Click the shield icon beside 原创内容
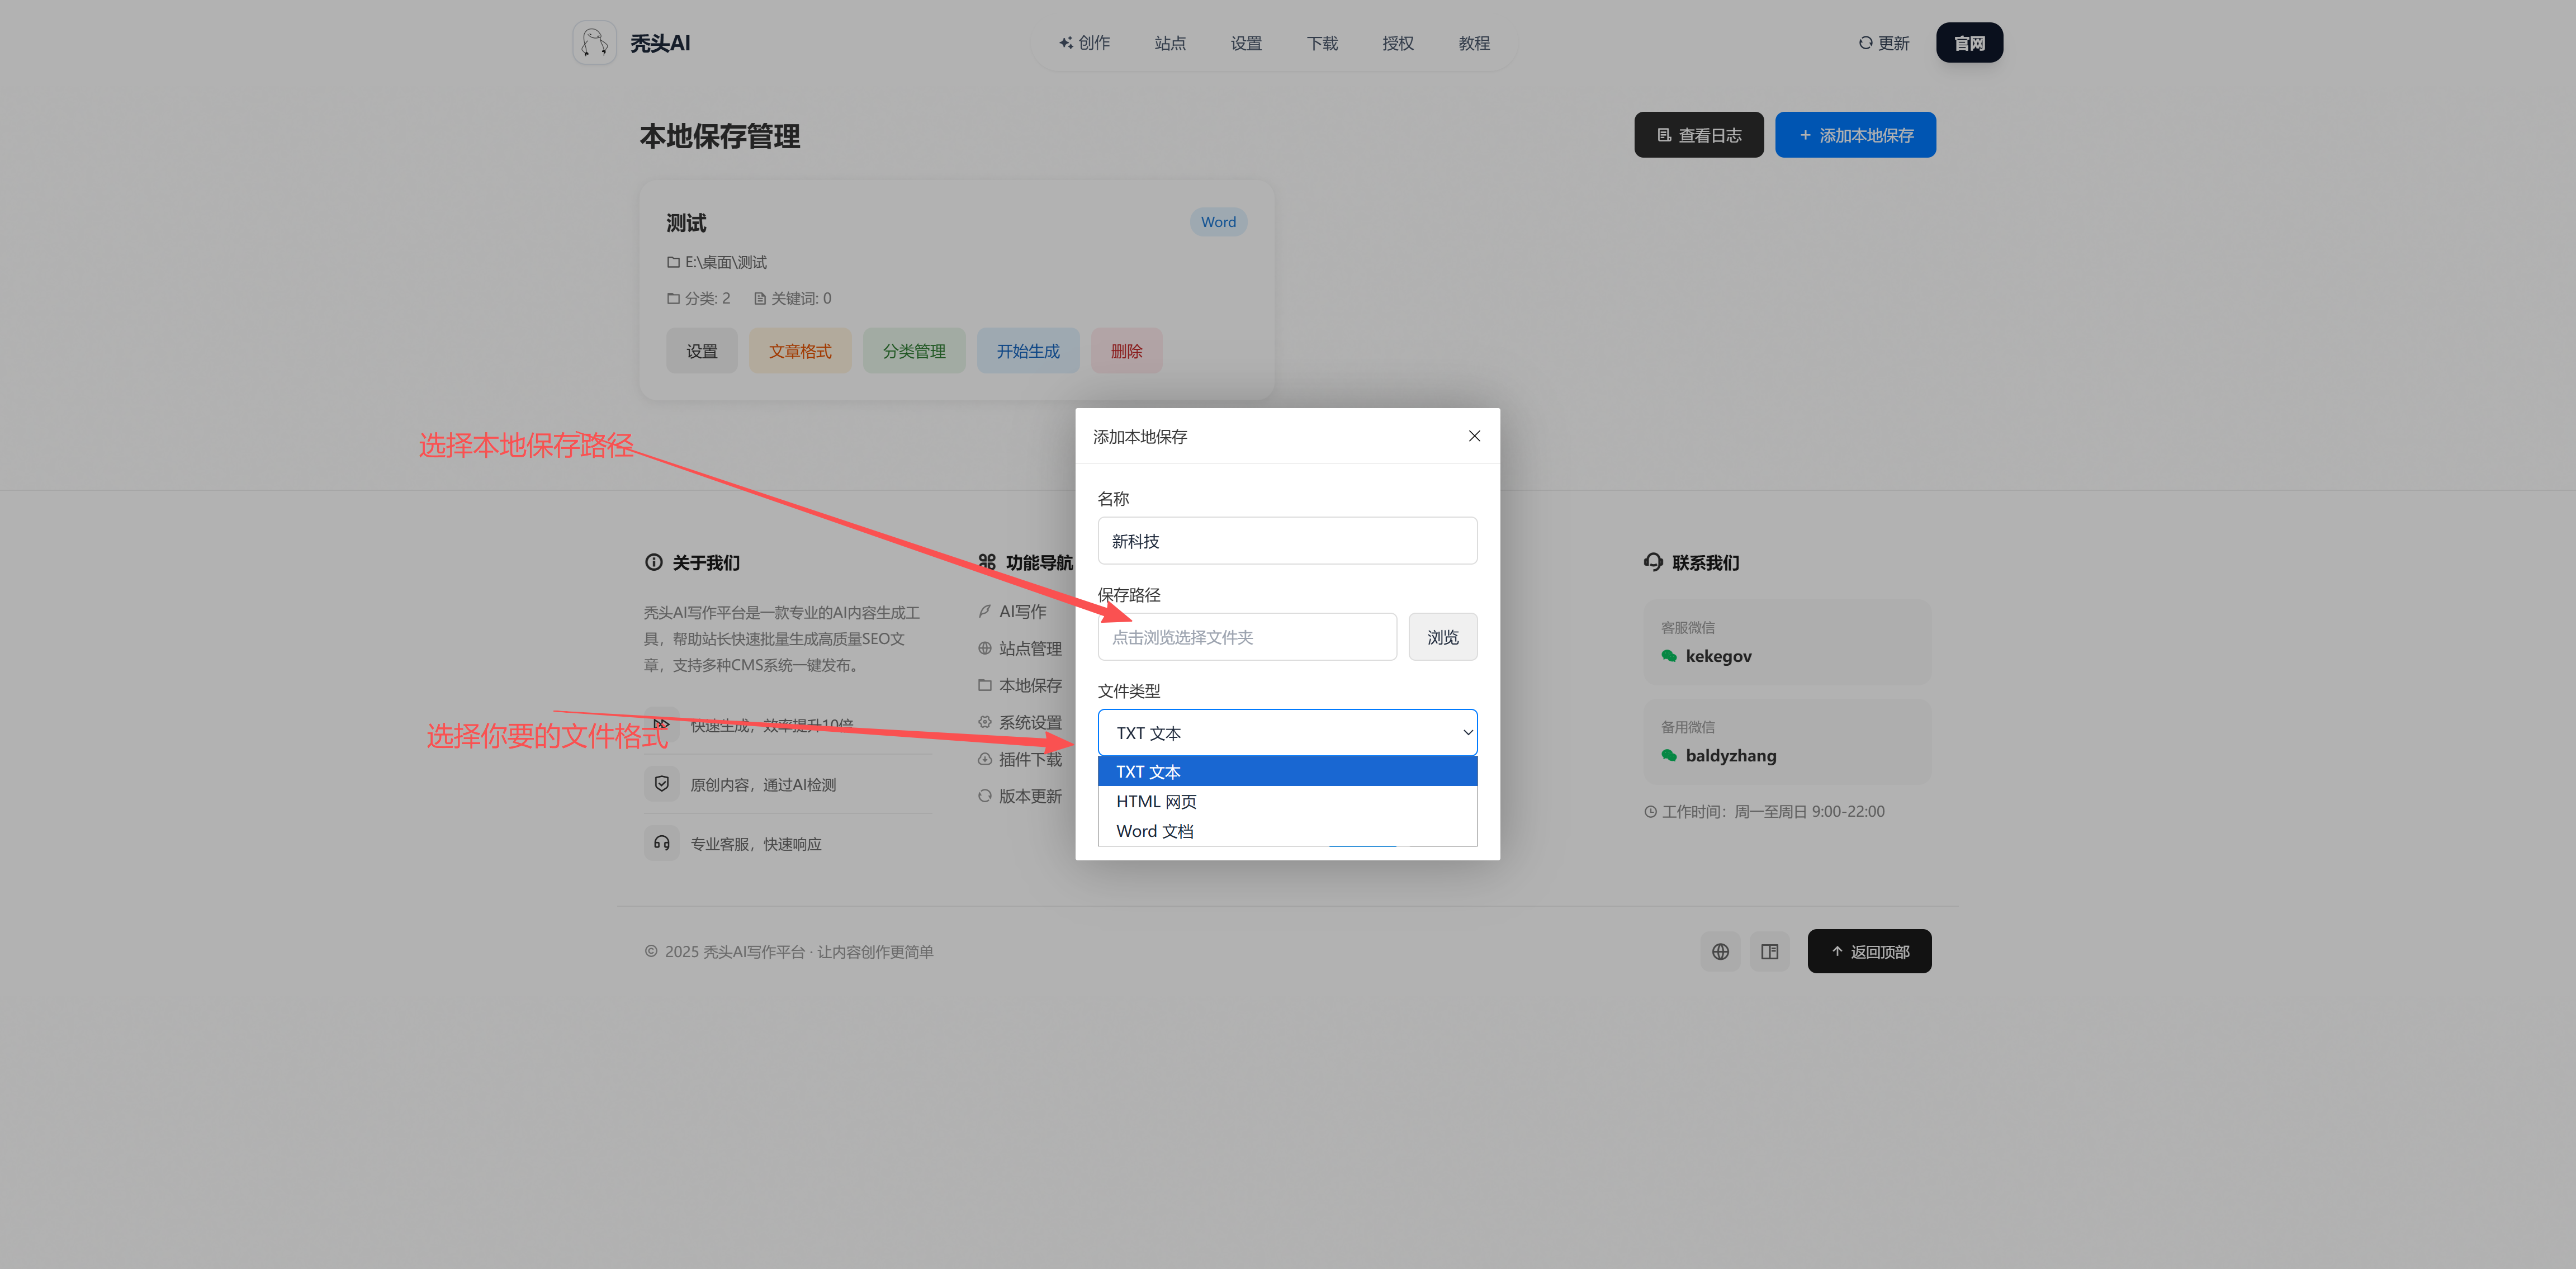 (x=661, y=784)
